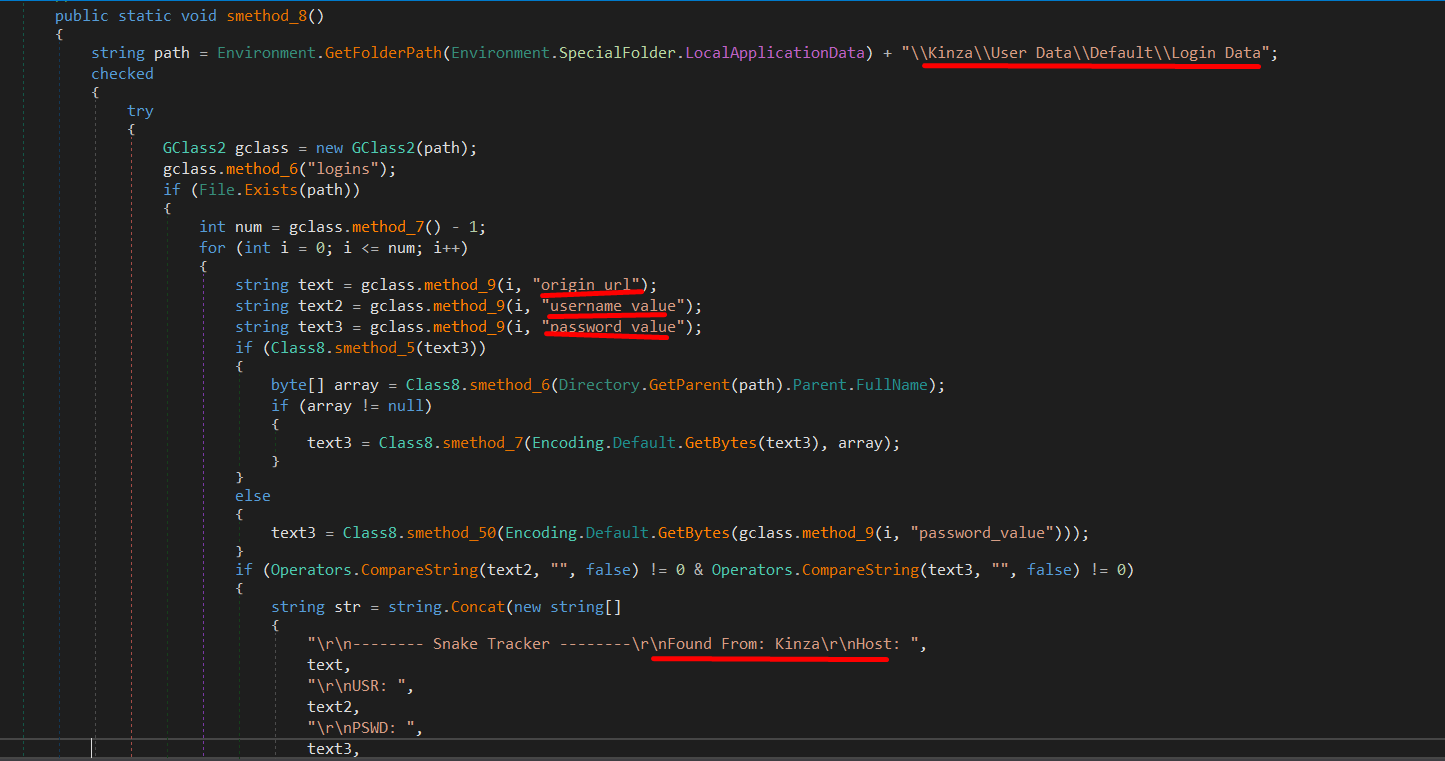1445x761 pixels.
Task: Click the try keyword
Action: click(140, 111)
